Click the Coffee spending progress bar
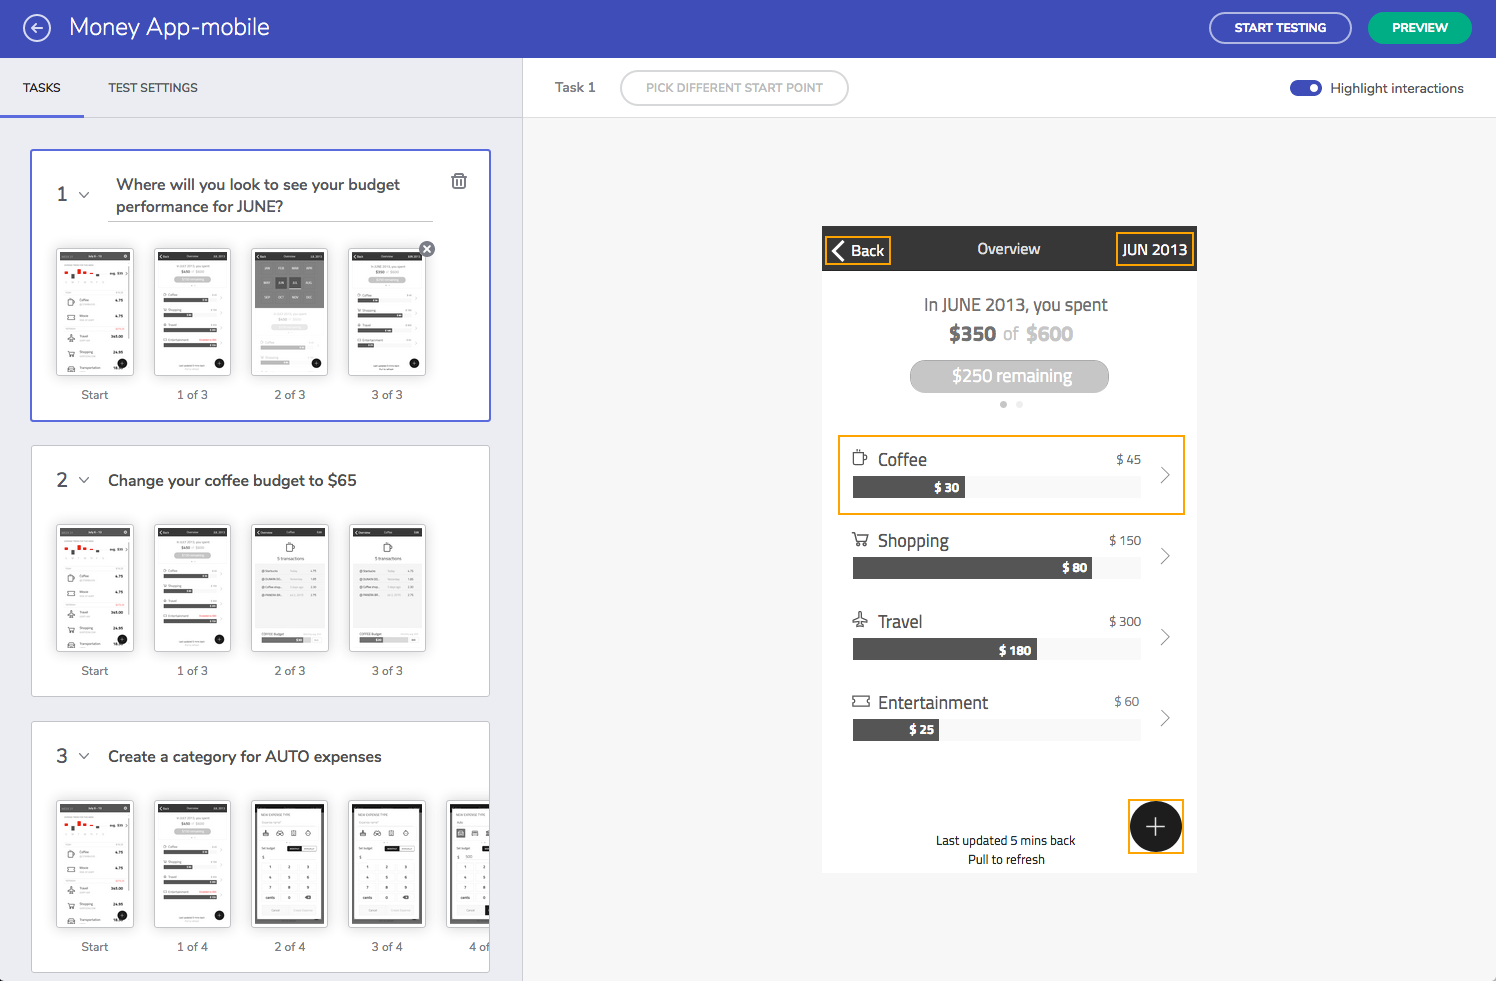This screenshot has width=1496, height=981. click(996, 487)
